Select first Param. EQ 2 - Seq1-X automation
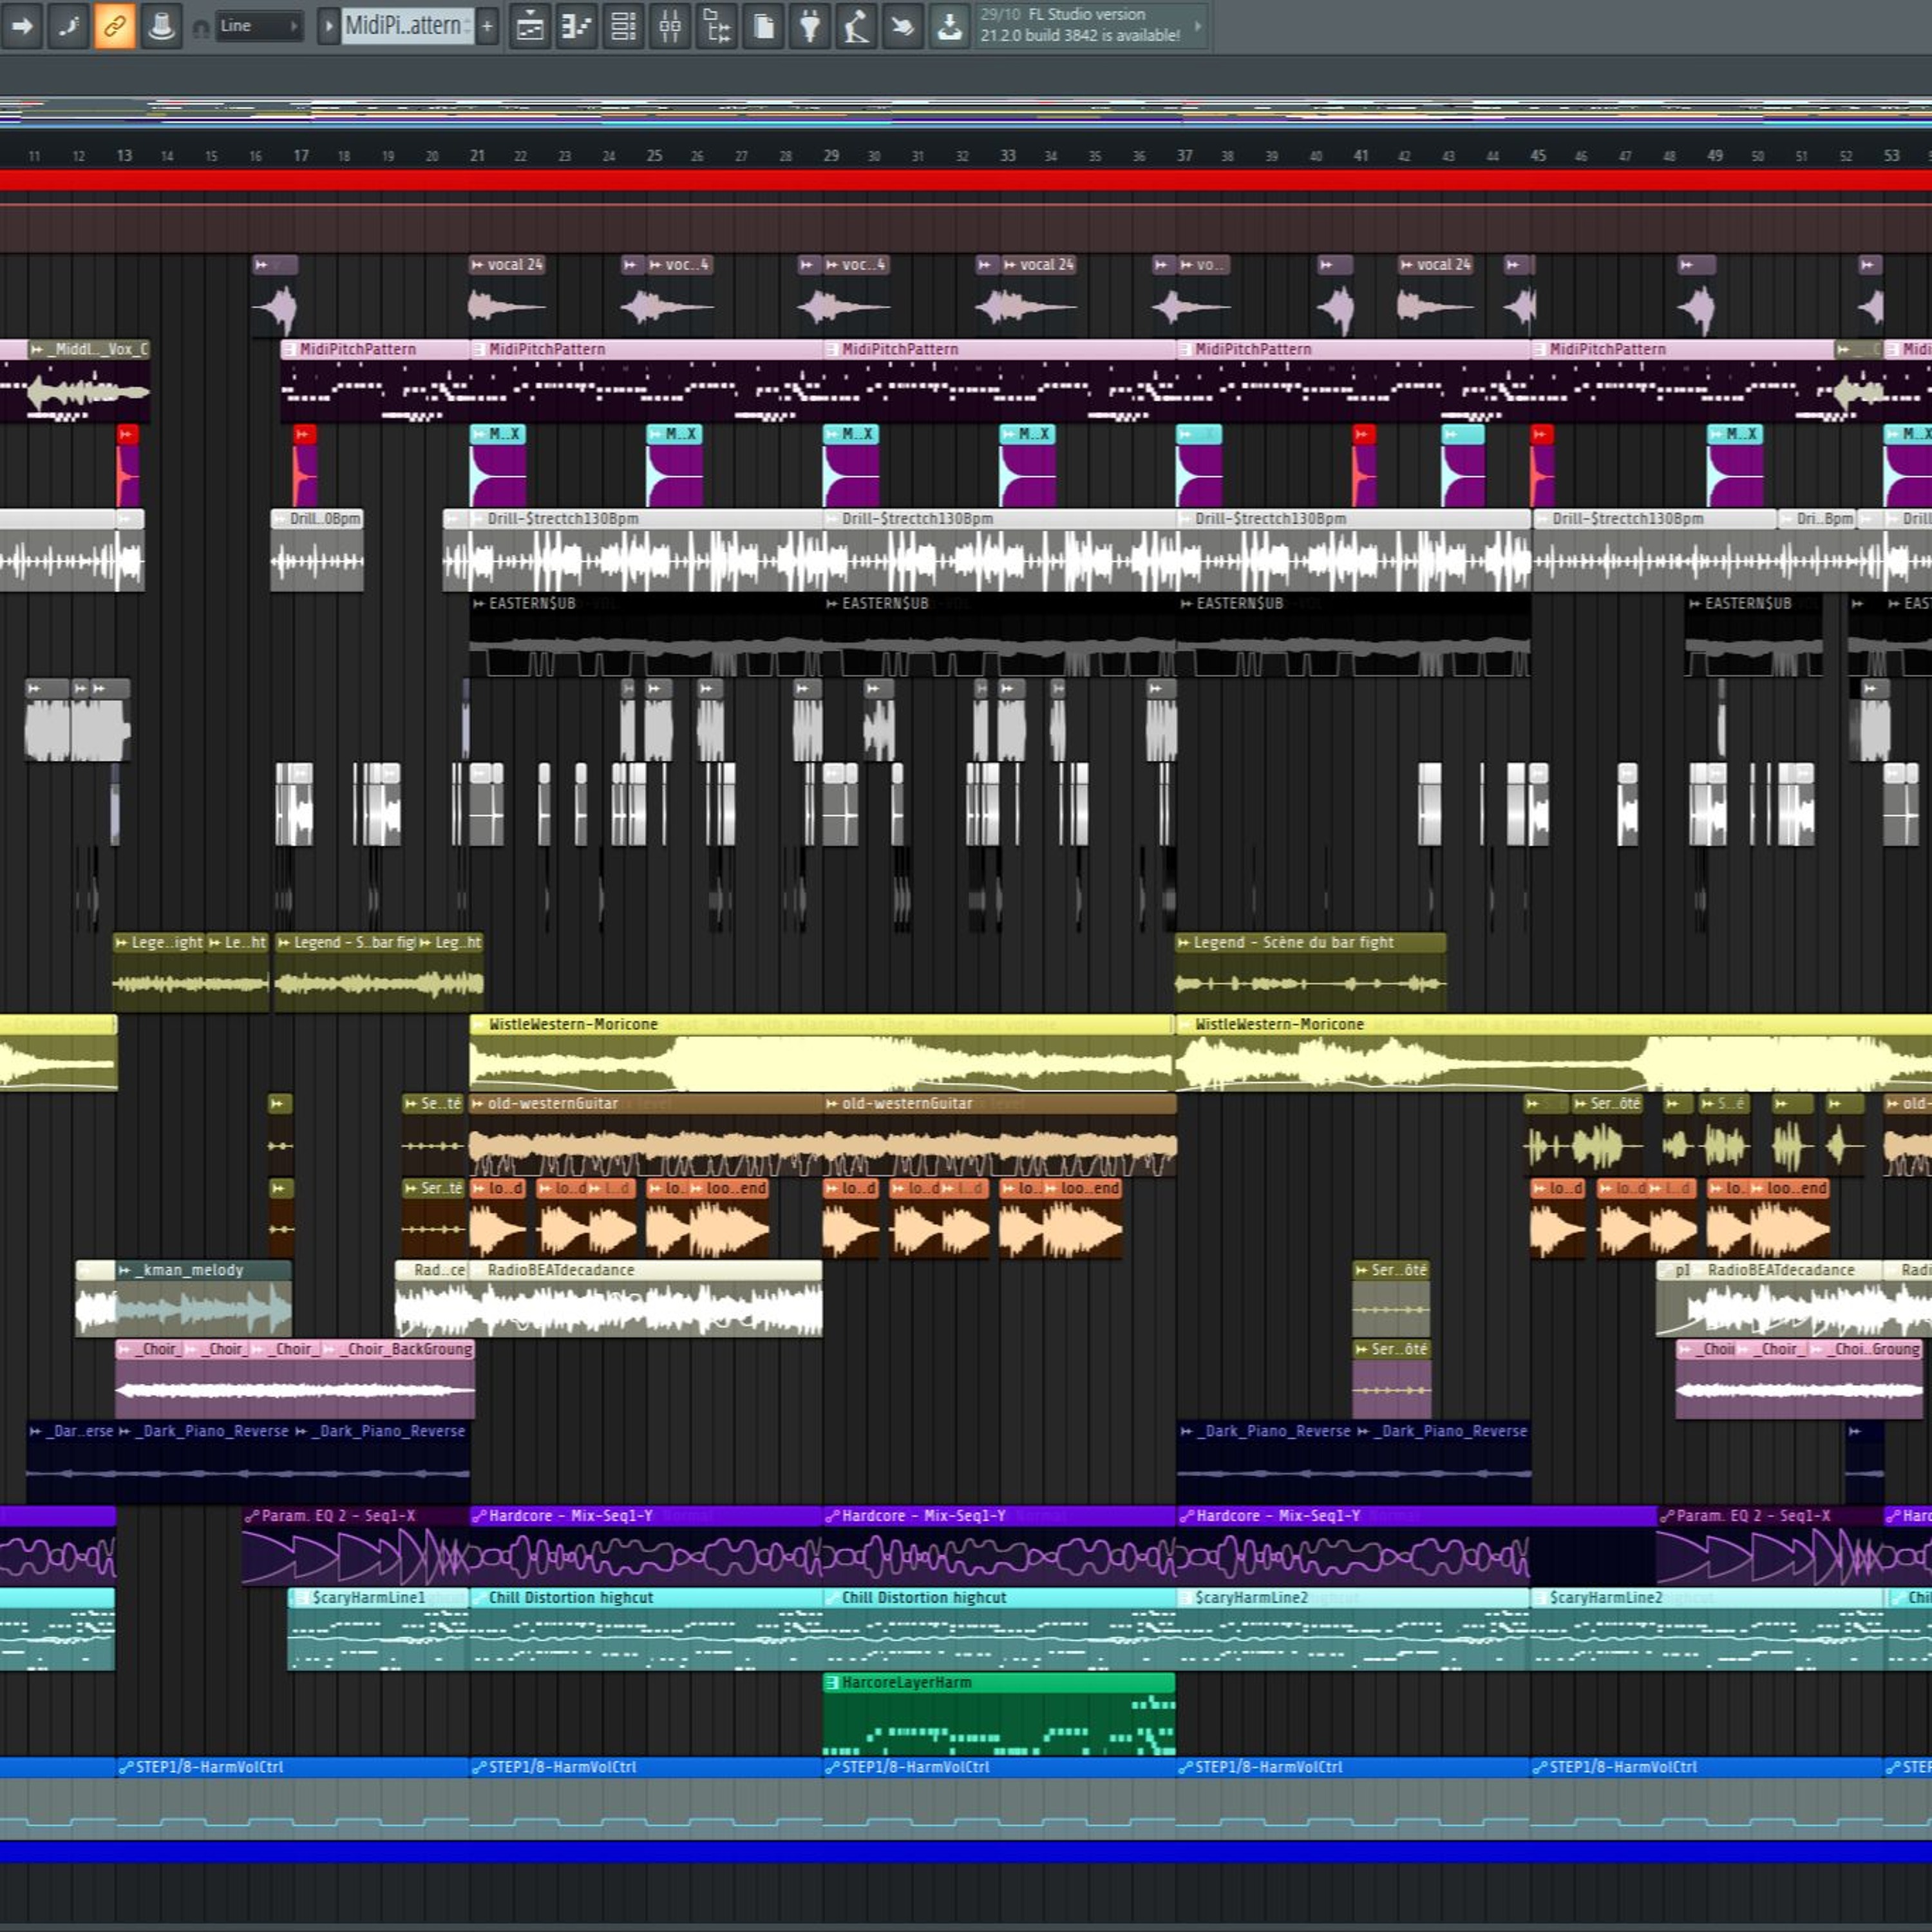Viewport: 1932px width, 1932px height. tap(355, 1546)
